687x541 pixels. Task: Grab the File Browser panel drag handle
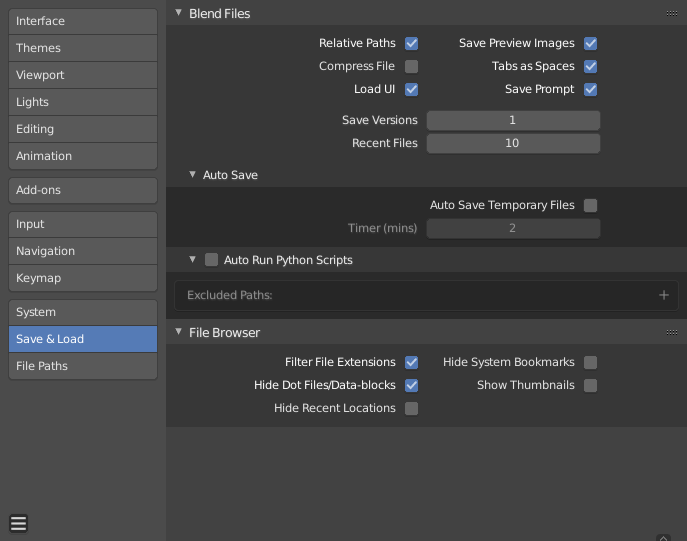tap(672, 332)
